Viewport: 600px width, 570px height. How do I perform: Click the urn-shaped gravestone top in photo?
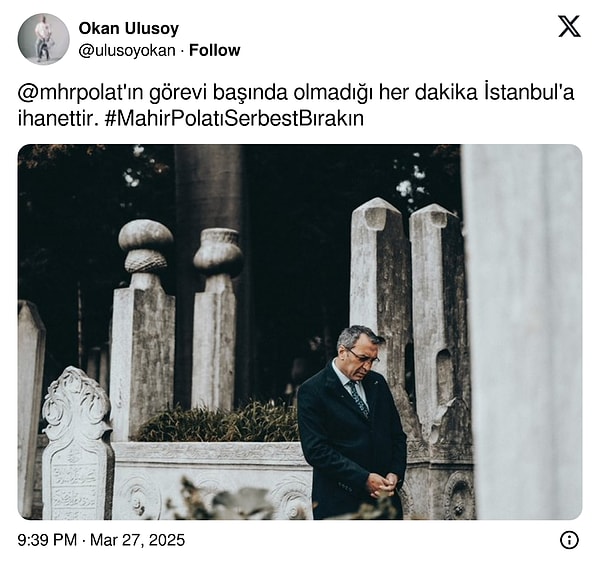(x=218, y=252)
